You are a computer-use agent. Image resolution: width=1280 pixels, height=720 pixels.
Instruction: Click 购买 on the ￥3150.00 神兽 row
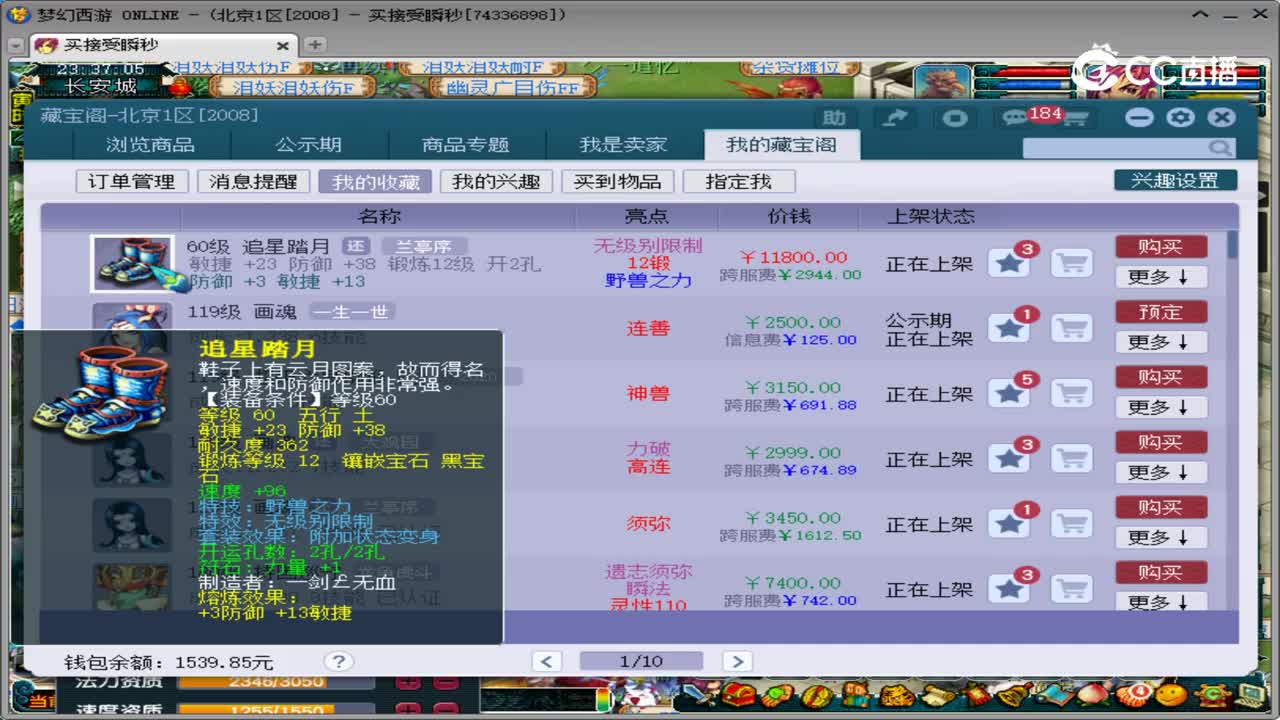(x=1161, y=377)
